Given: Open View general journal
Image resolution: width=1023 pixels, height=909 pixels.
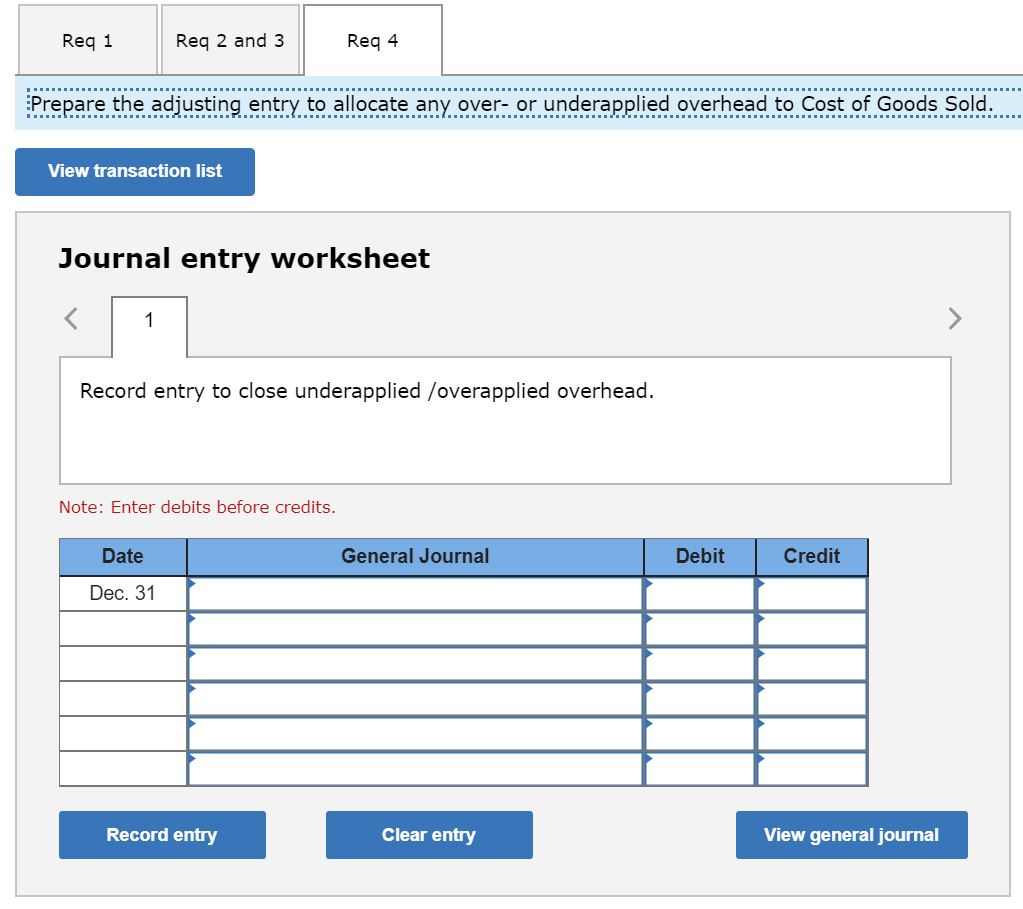Looking at the screenshot, I should click(851, 835).
